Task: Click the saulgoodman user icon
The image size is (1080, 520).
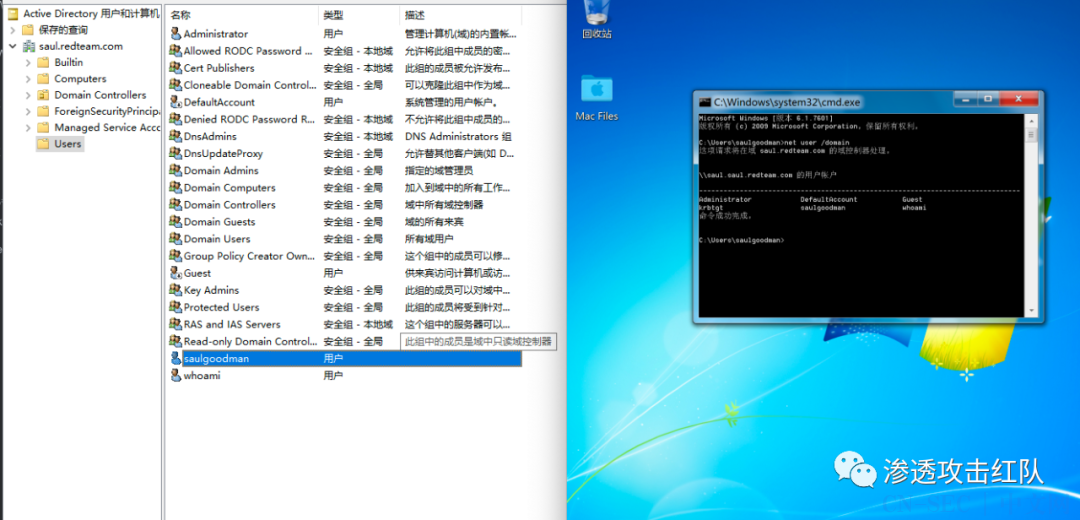Action: [176, 358]
